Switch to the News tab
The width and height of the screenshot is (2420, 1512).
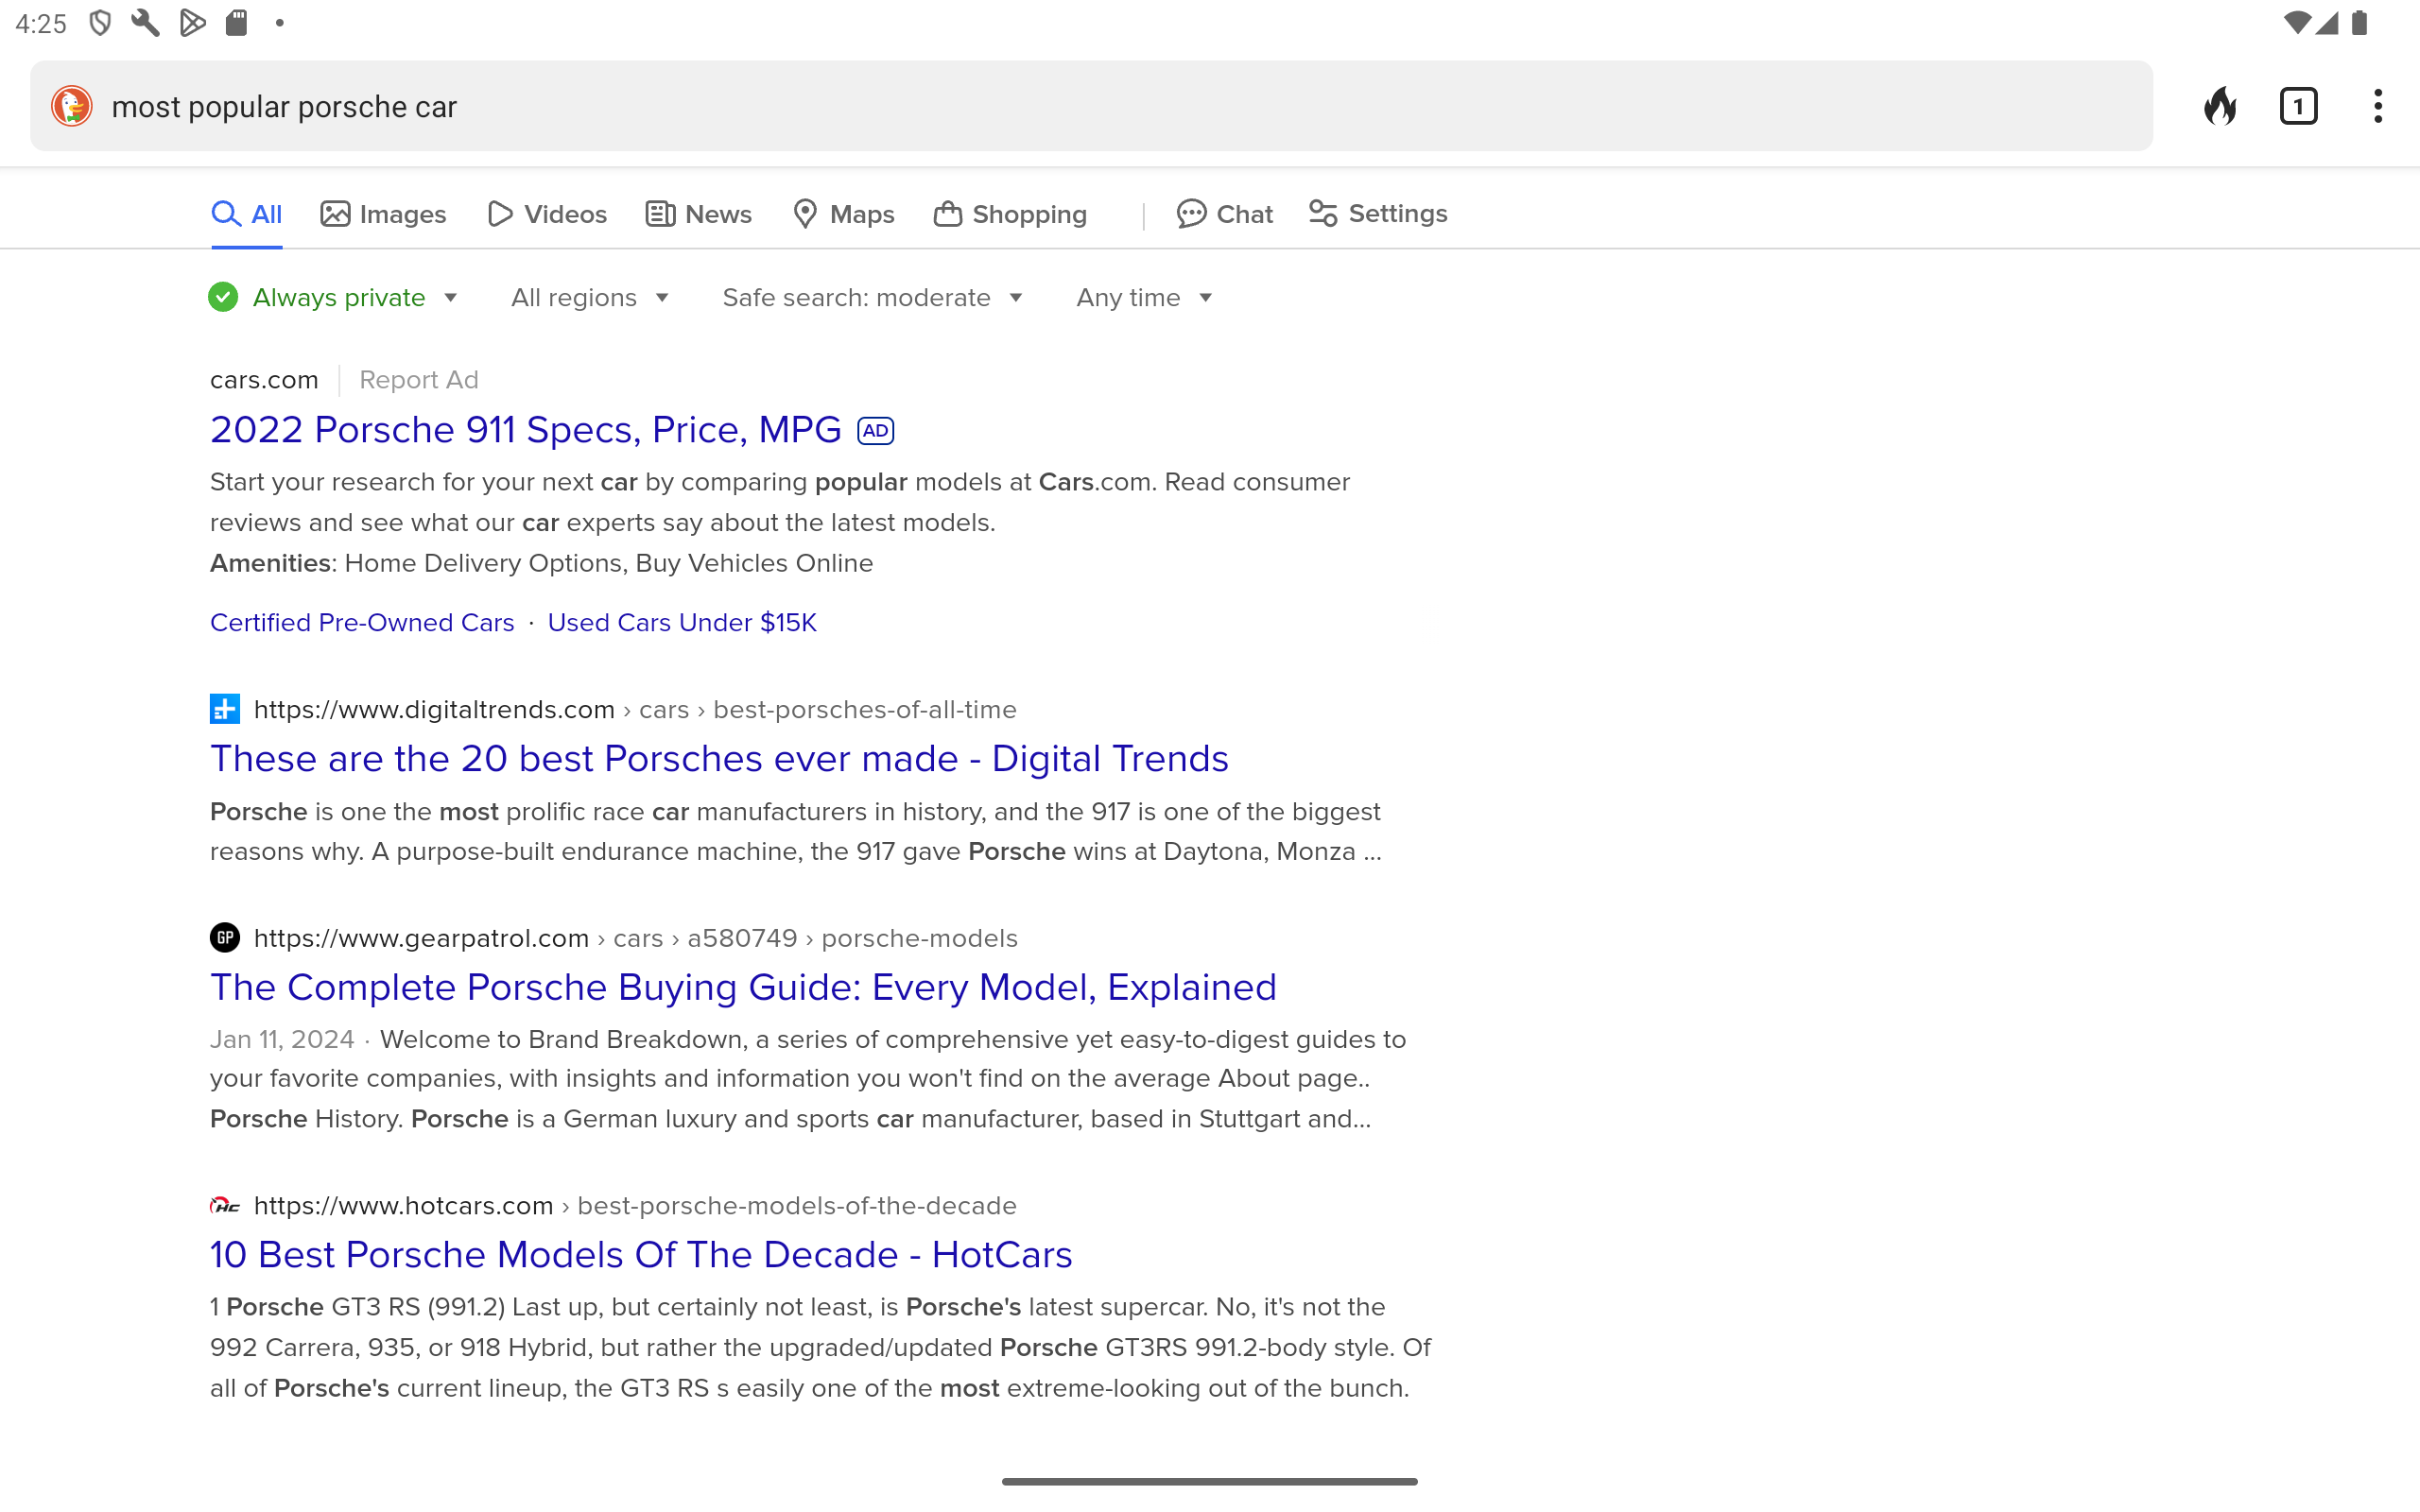click(x=698, y=214)
